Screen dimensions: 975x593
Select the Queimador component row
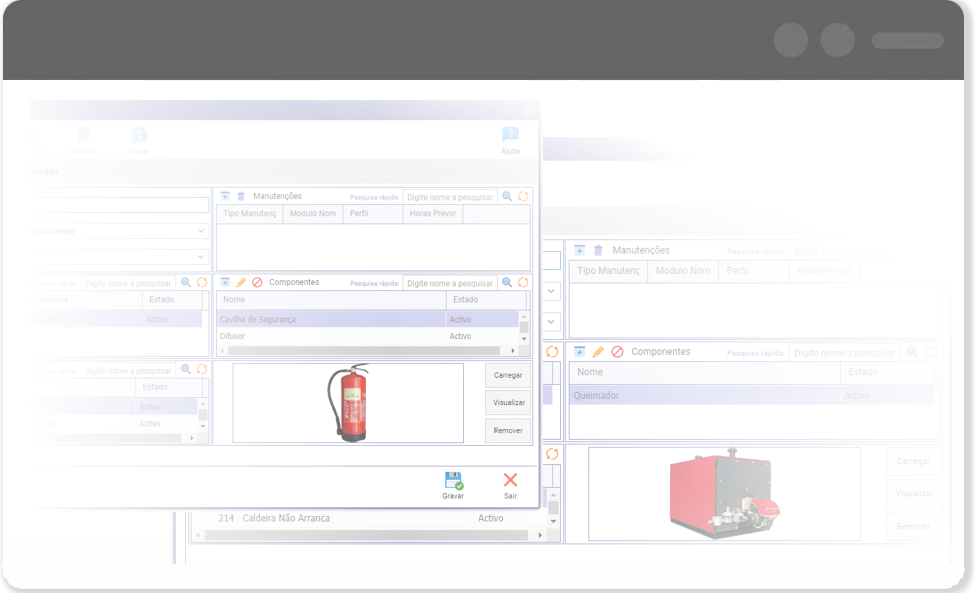pos(700,395)
